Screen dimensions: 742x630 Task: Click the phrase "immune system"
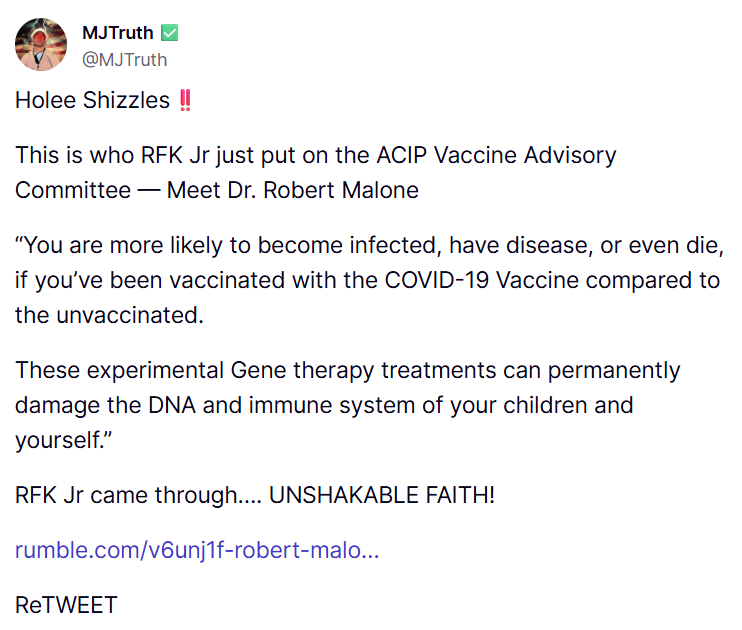click(x=310, y=406)
